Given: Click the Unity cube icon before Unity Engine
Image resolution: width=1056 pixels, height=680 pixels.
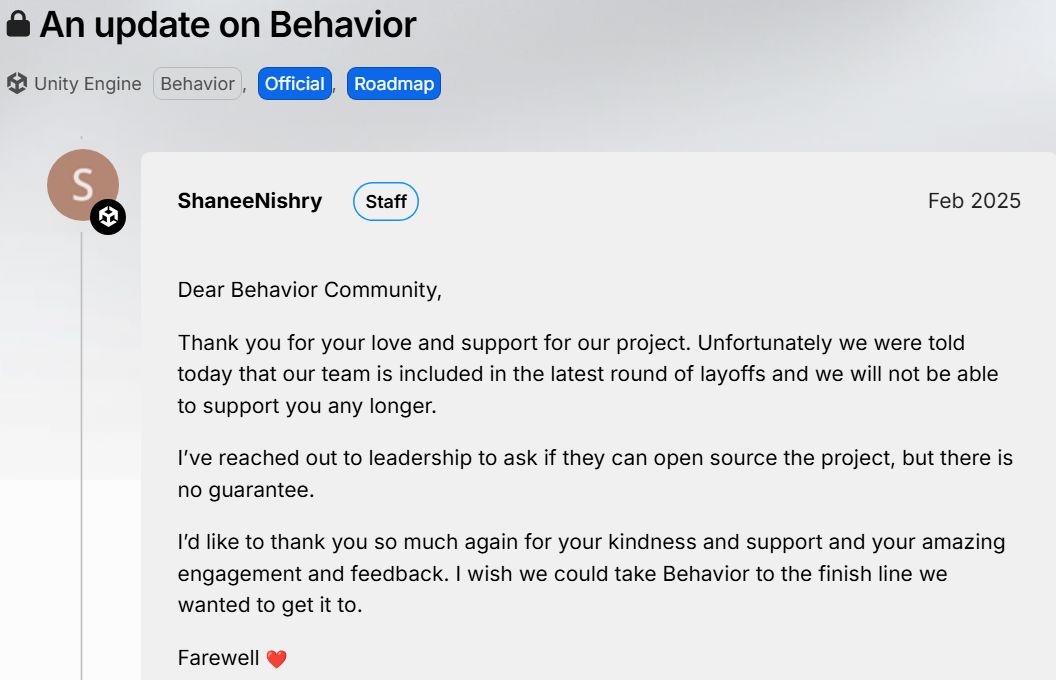Looking at the screenshot, I should coord(16,84).
